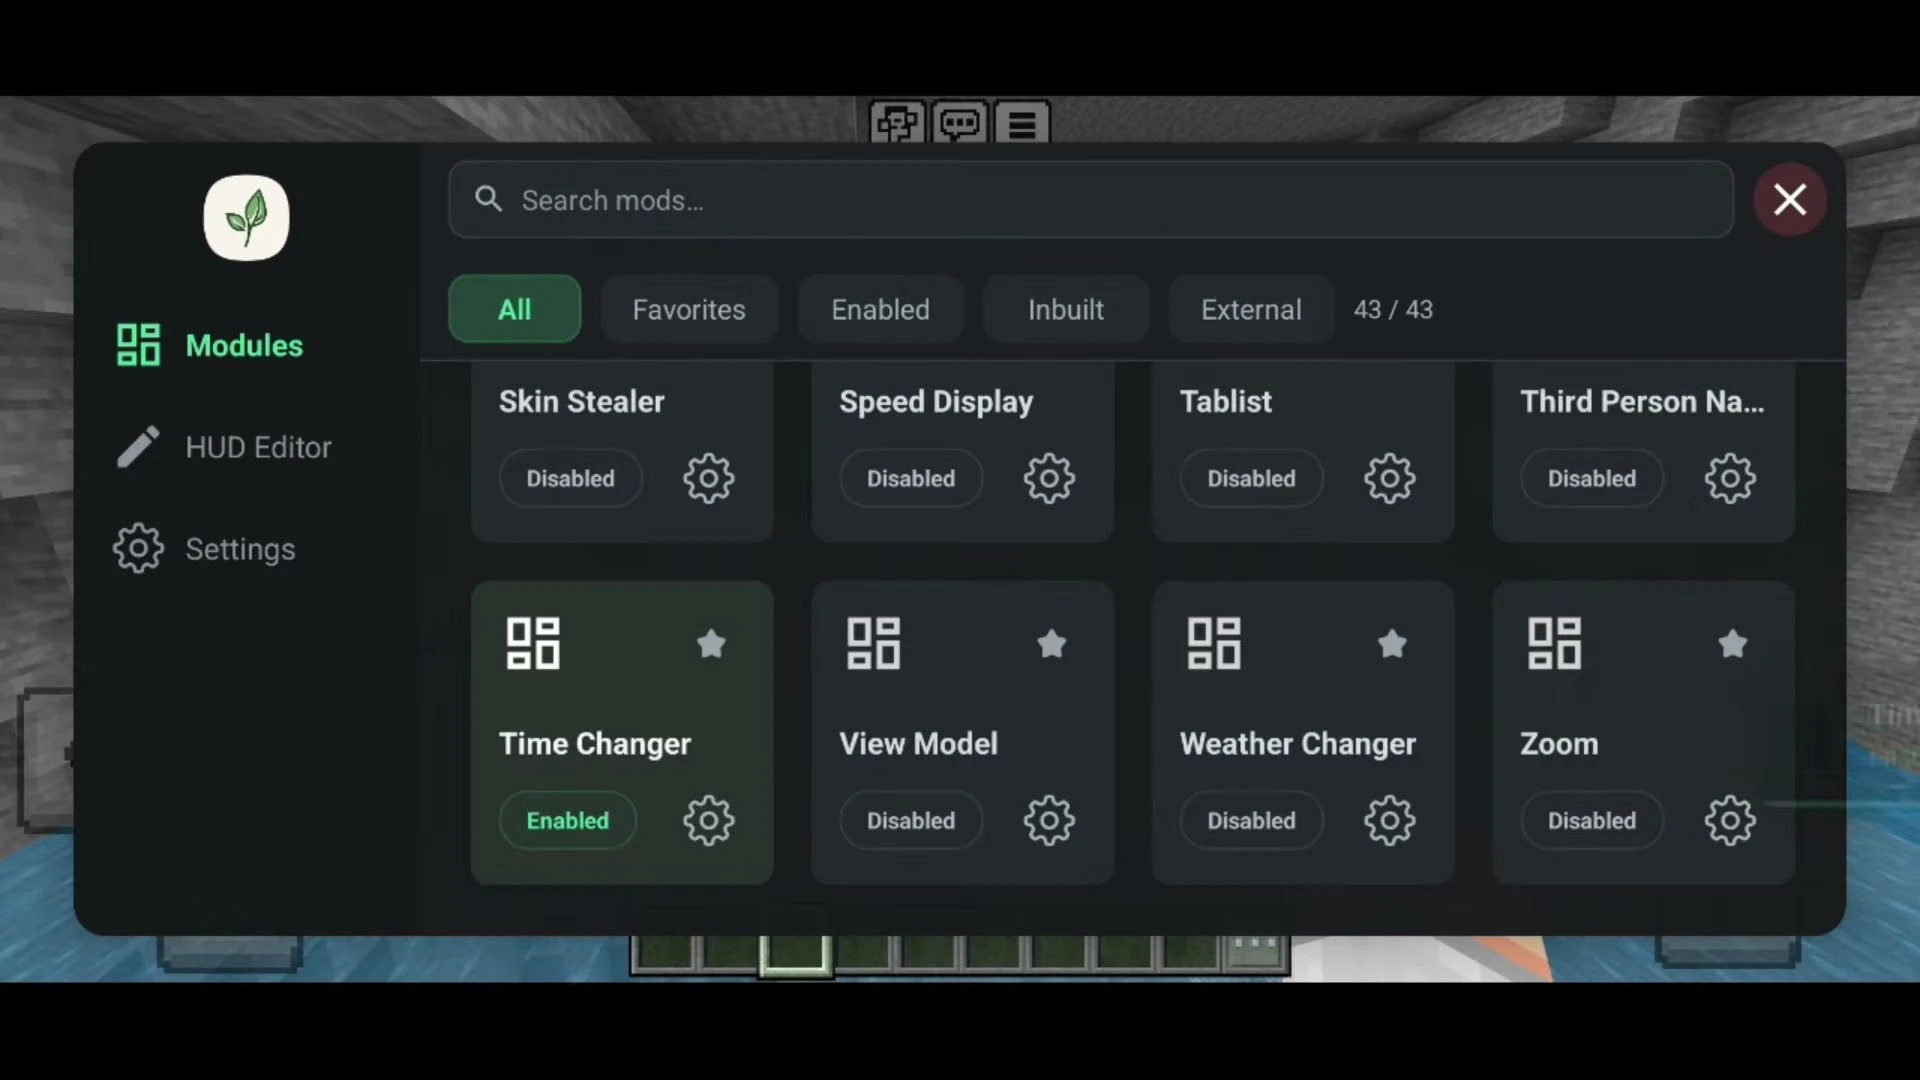Switch to the Favorites filter tab

click(x=689, y=309)
